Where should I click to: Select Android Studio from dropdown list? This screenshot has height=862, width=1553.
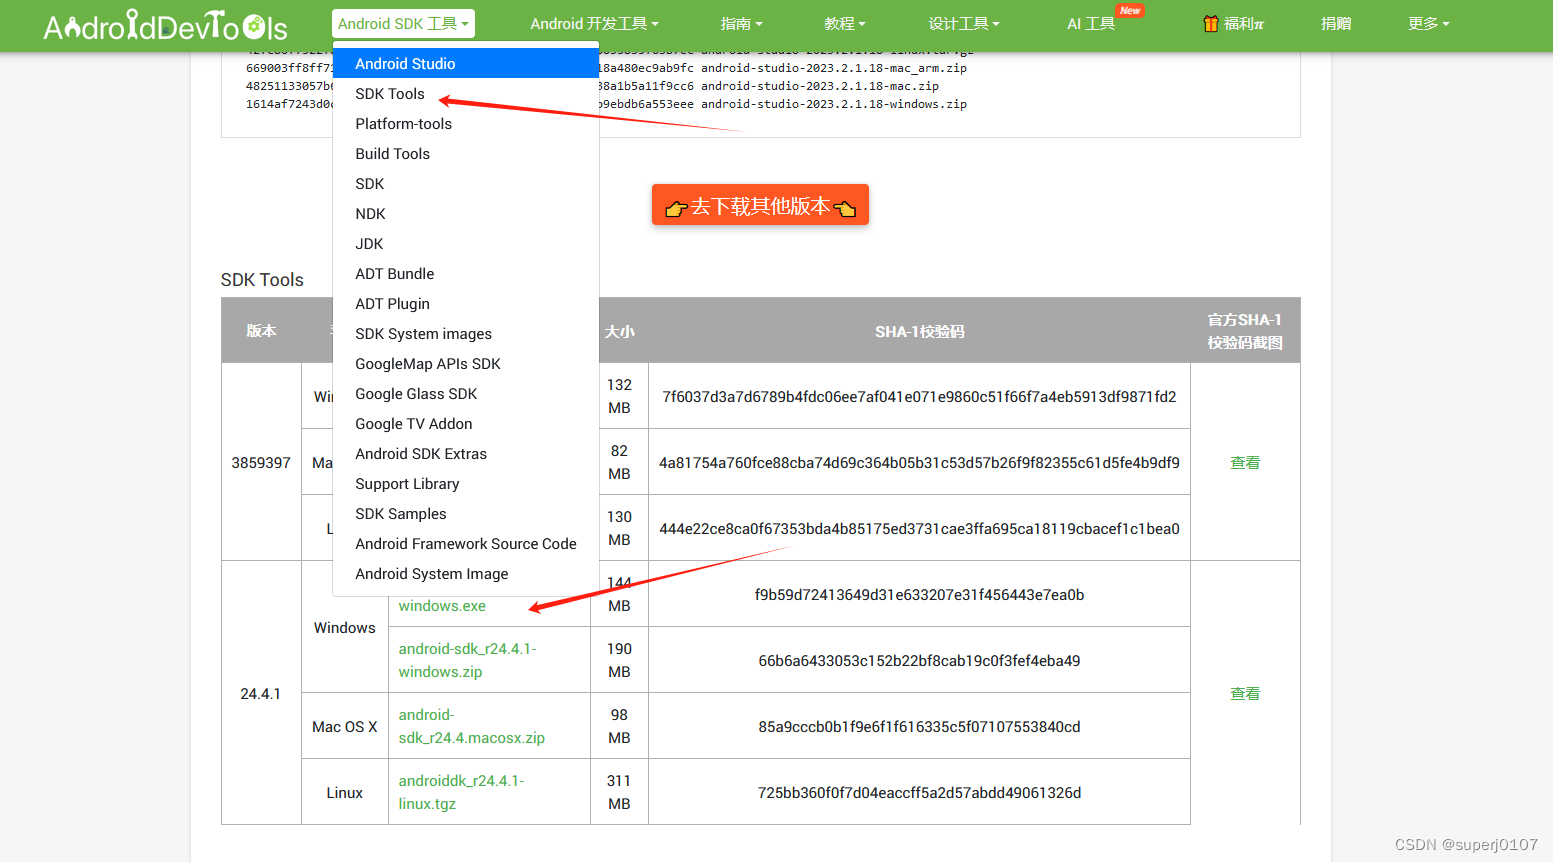click(x=466, y=63)
